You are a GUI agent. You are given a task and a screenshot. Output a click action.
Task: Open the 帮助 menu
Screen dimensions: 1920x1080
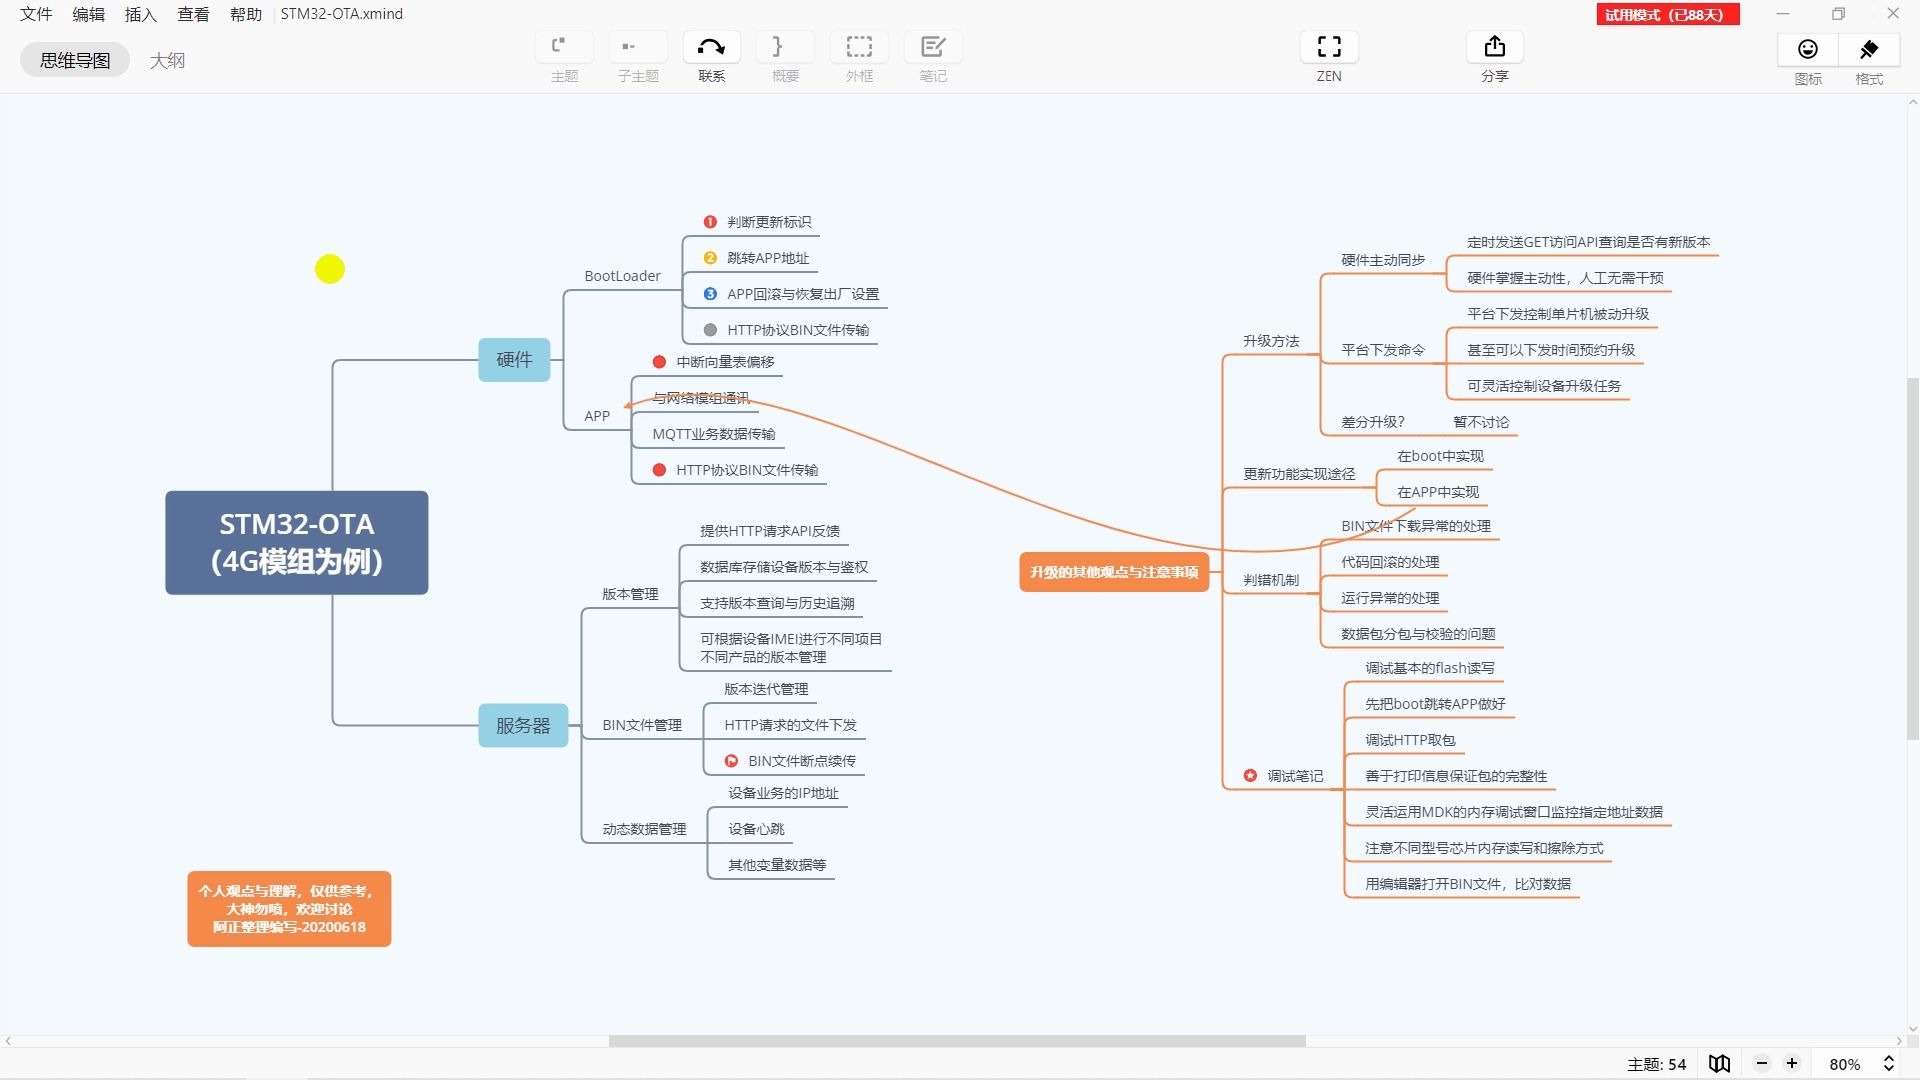tap(245, 14)
